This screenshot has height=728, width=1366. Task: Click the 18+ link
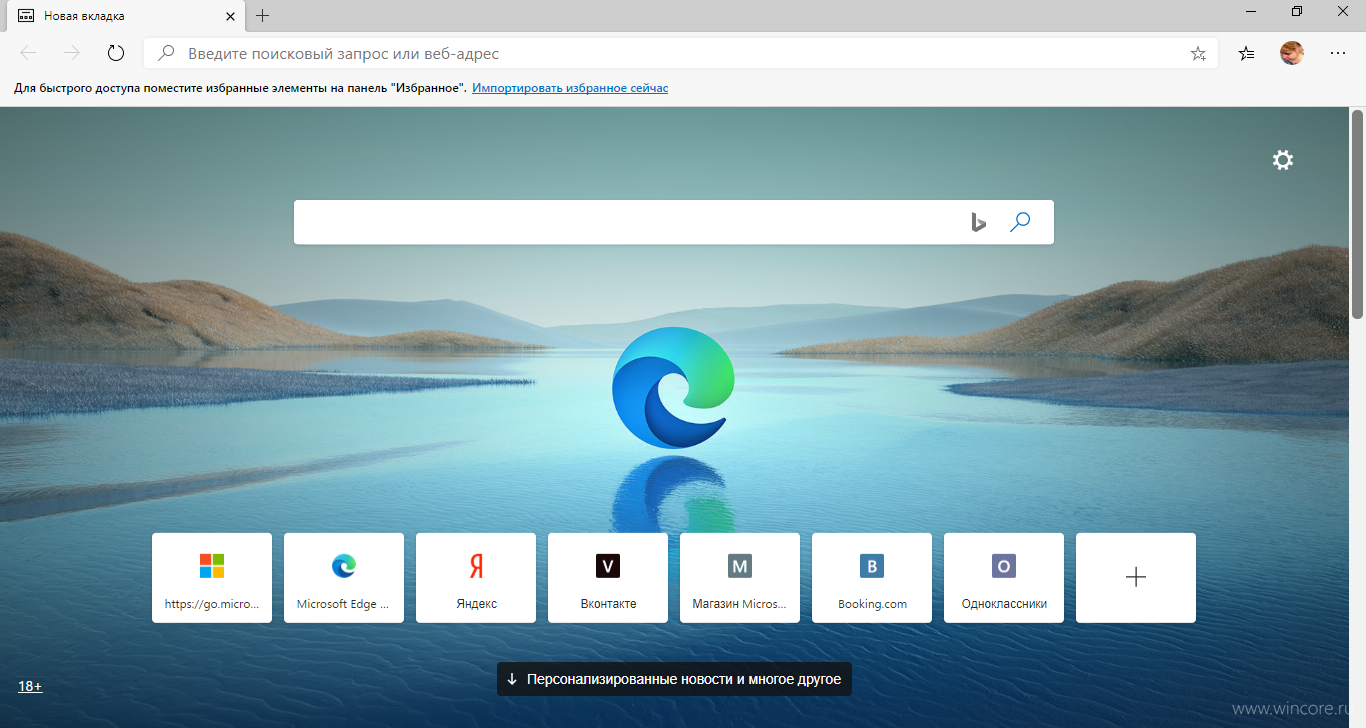pyautogui.click(x=30, y=686)
